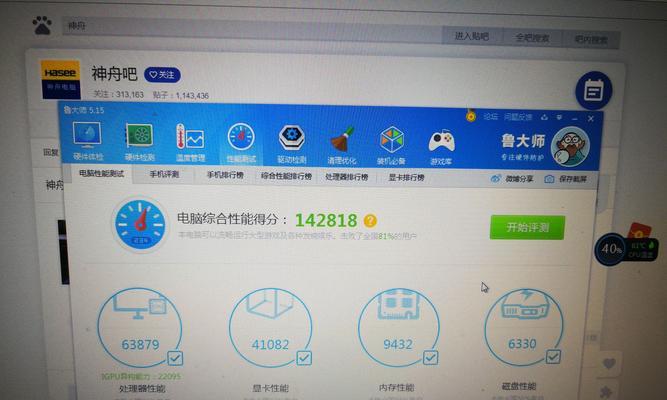Click the round blue calendar sign-in icon
Viewport: 667px width, 400px height.
click(x=593, y=91)
